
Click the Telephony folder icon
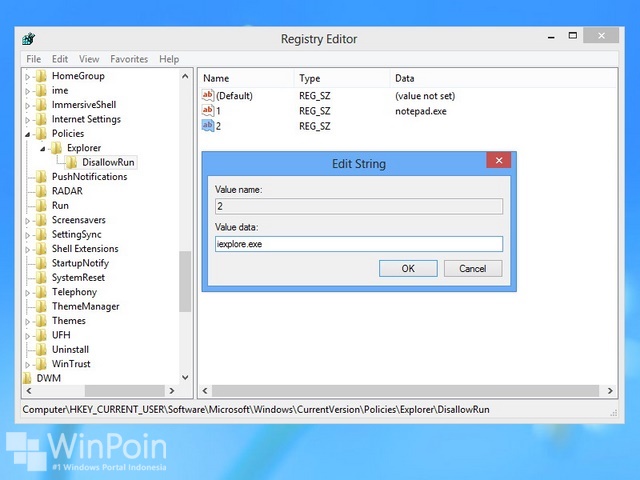point(41,292)
